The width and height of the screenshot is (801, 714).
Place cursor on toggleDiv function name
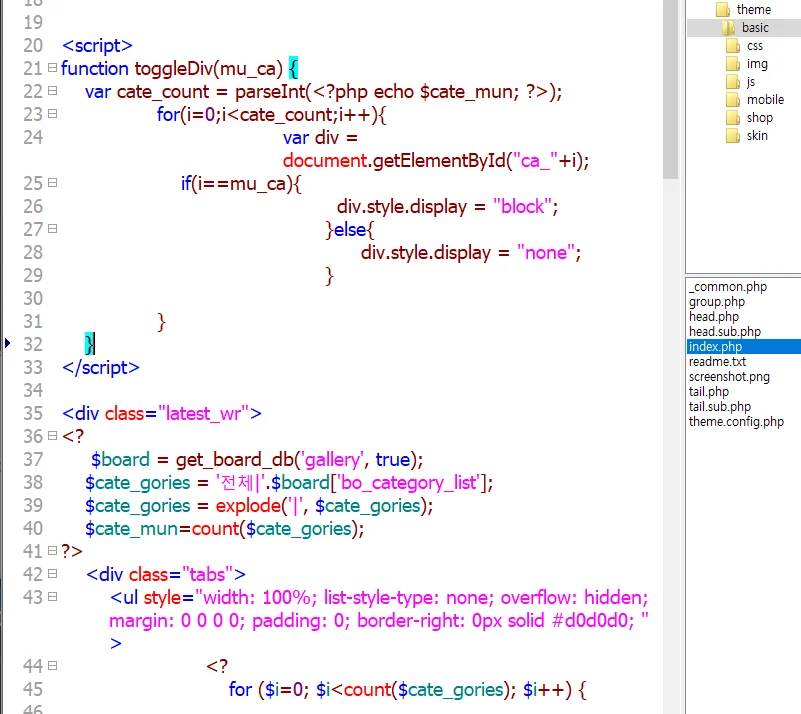pyautogui.click(x=174, y=68)
